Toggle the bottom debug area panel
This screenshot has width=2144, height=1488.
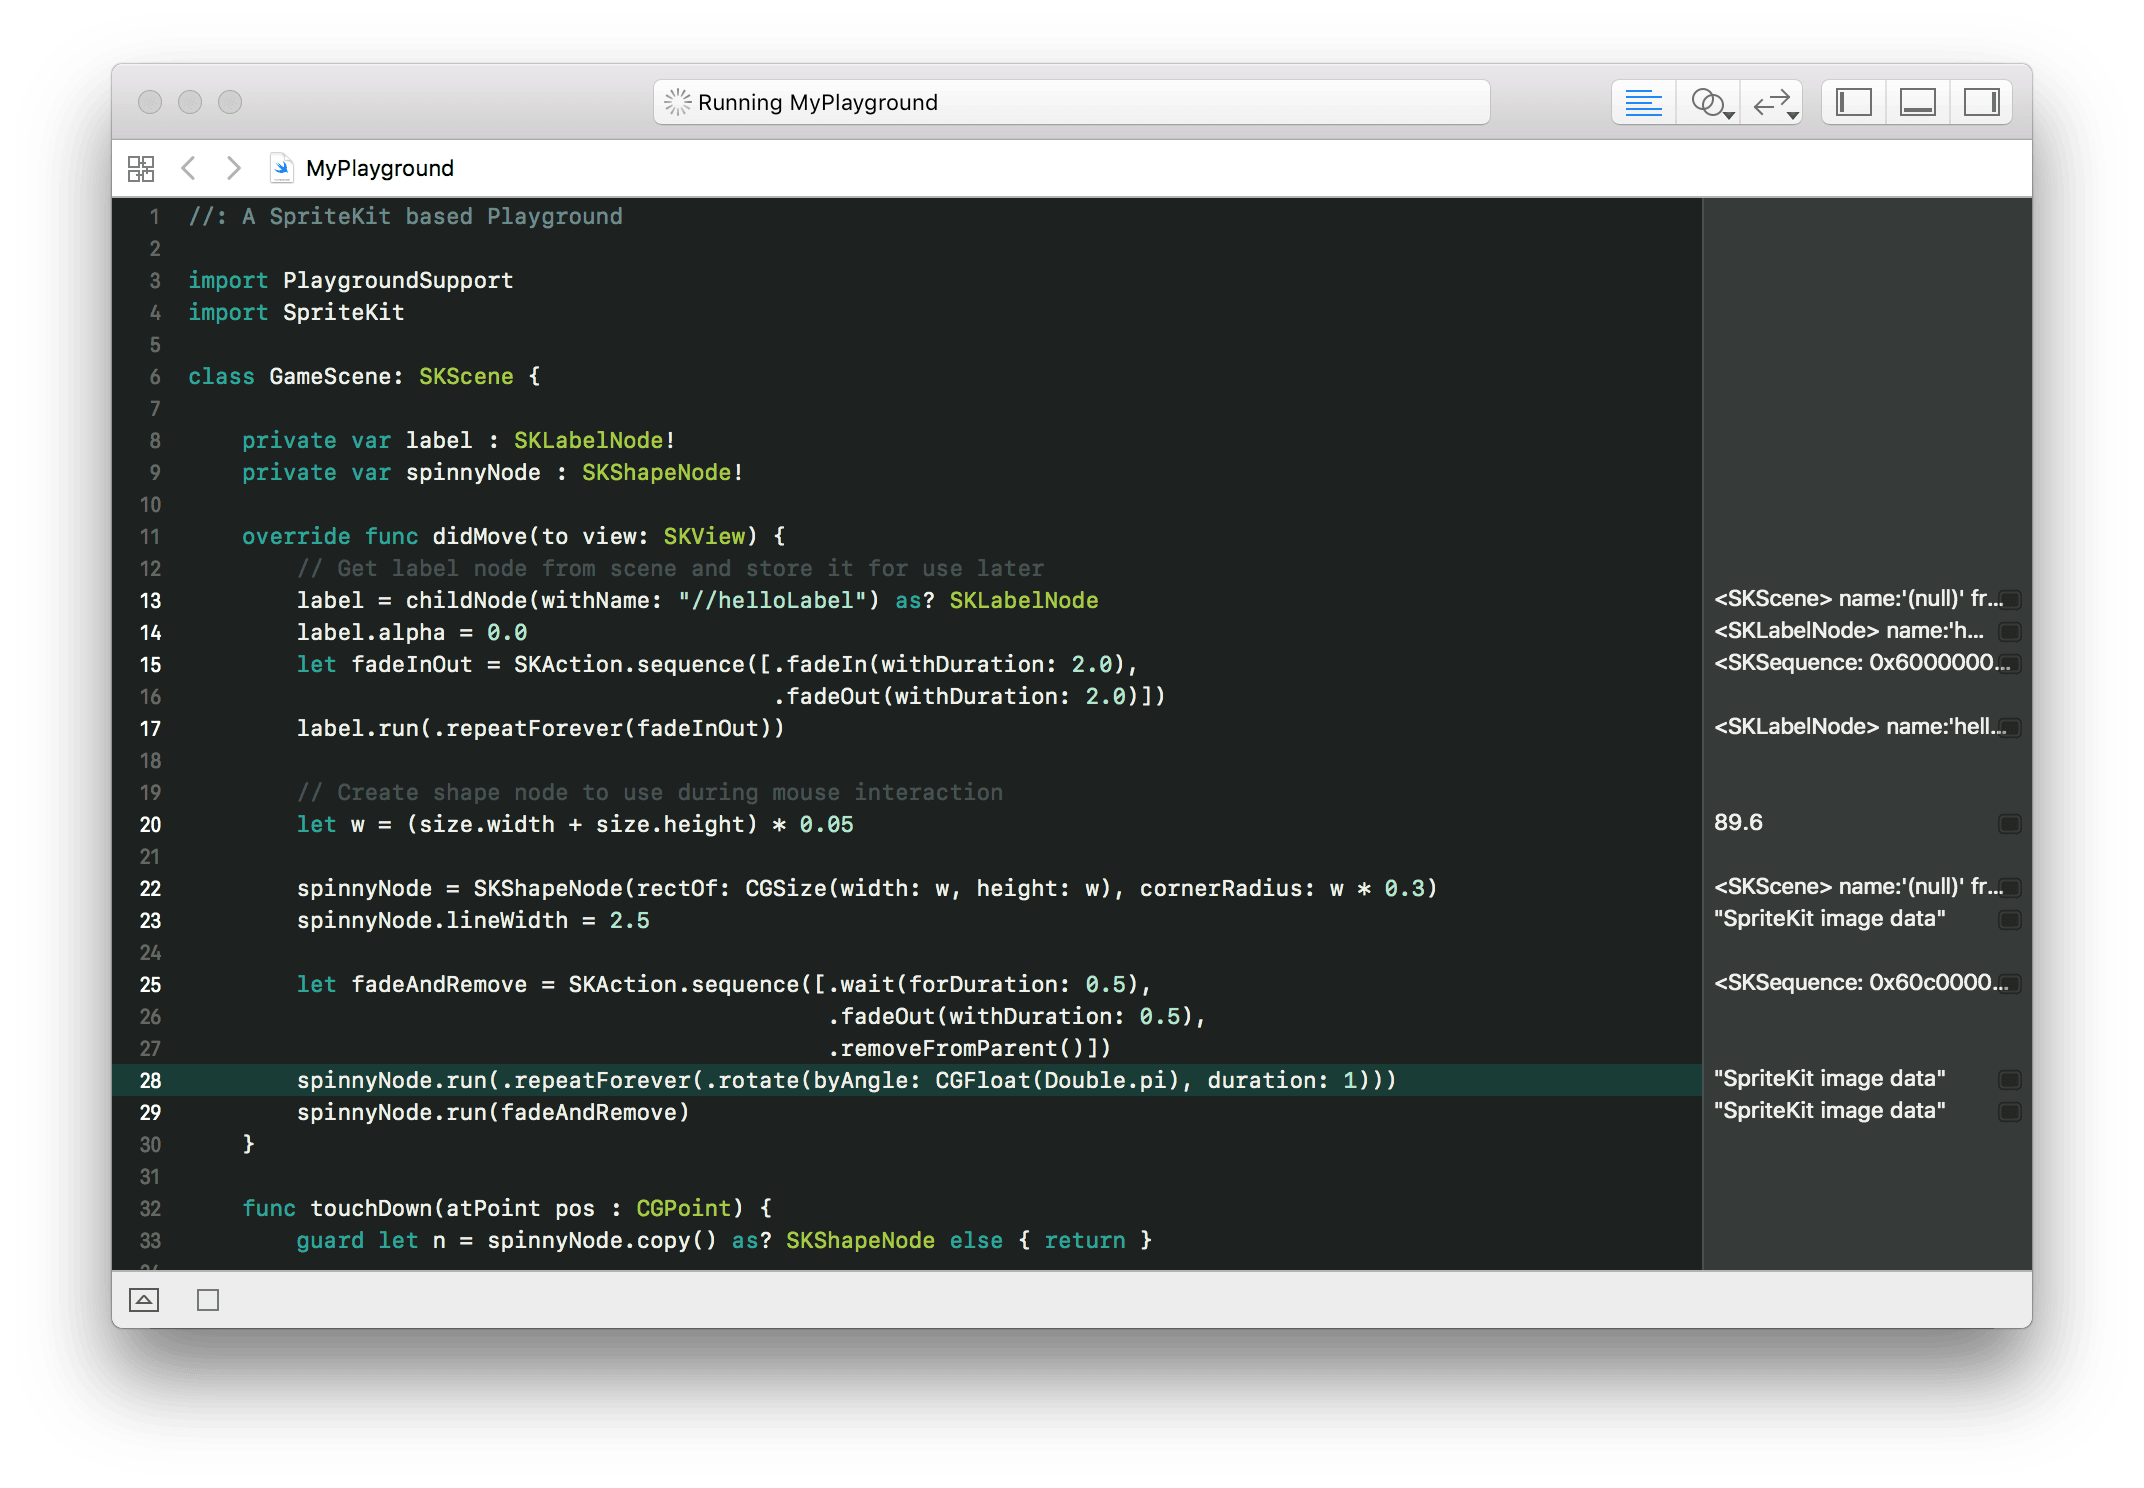click(x=1917, y=102)
